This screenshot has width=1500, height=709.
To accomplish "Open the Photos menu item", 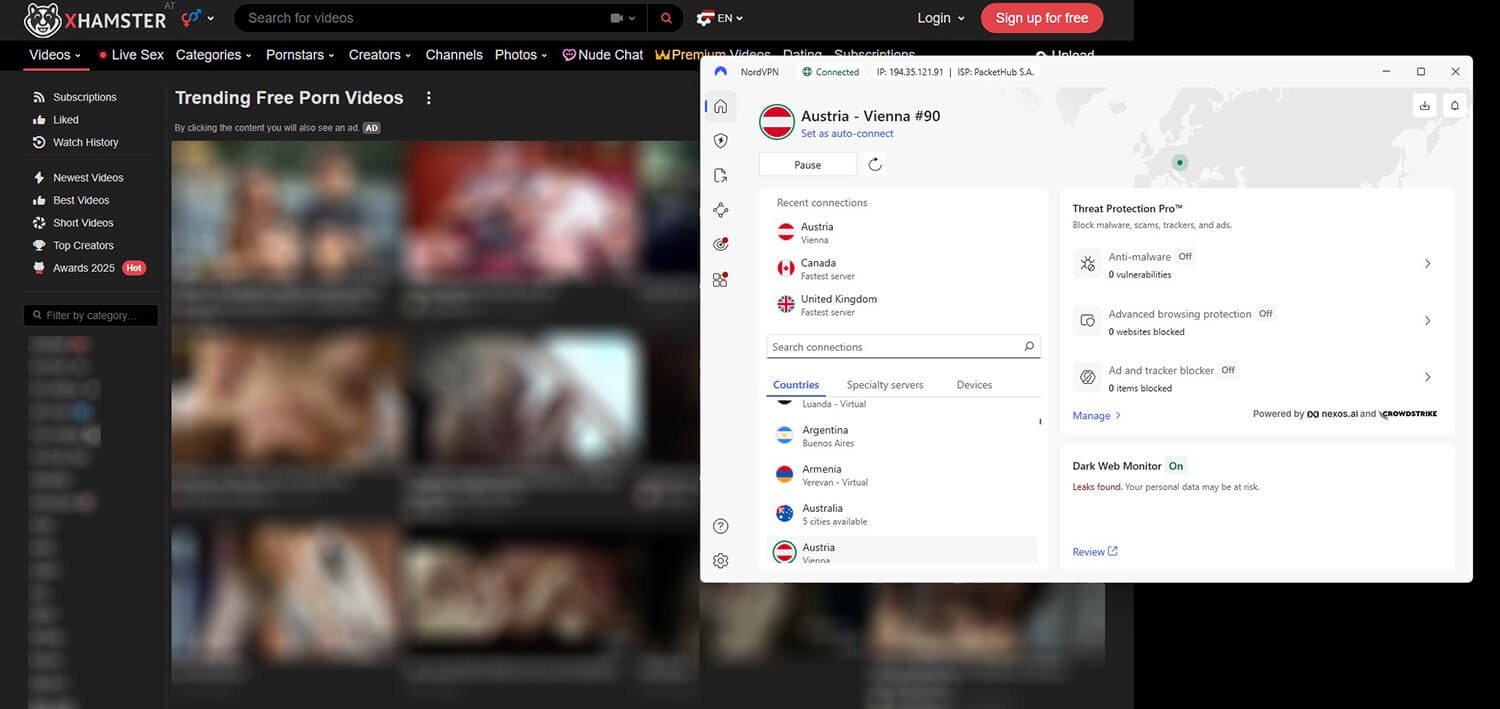I will (521, 55).
